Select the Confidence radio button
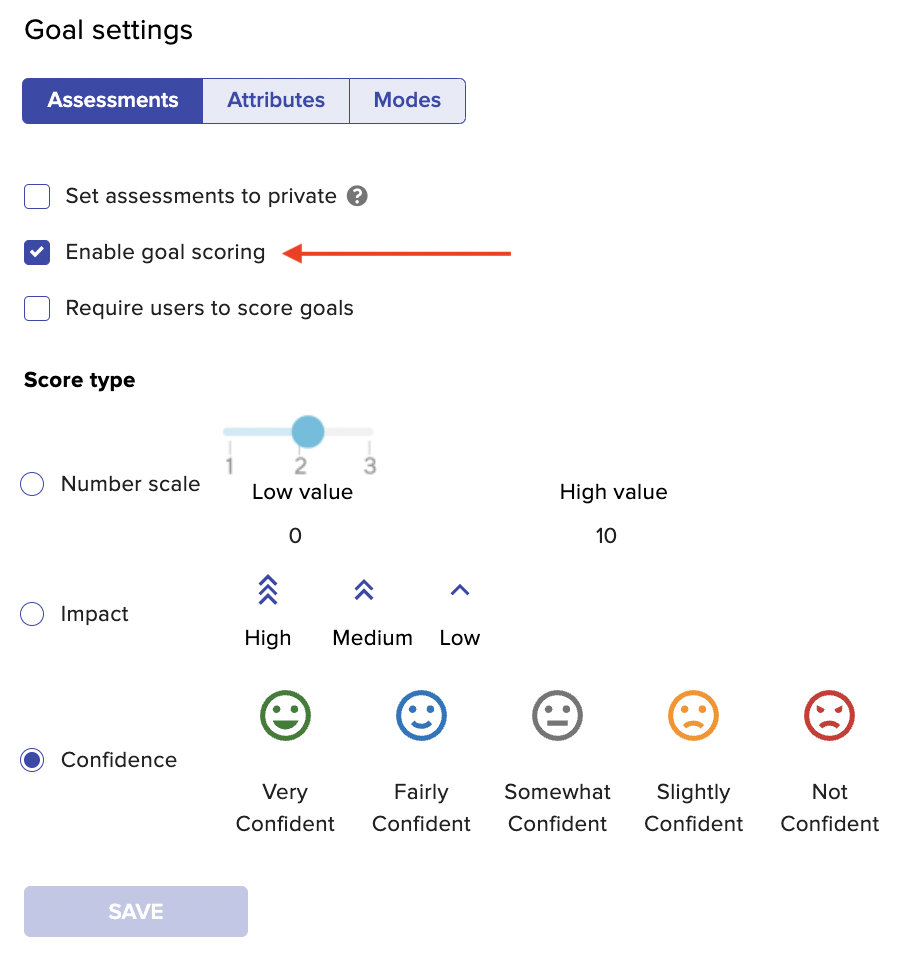This screenshot has height=960, width=908. point(32,760)
